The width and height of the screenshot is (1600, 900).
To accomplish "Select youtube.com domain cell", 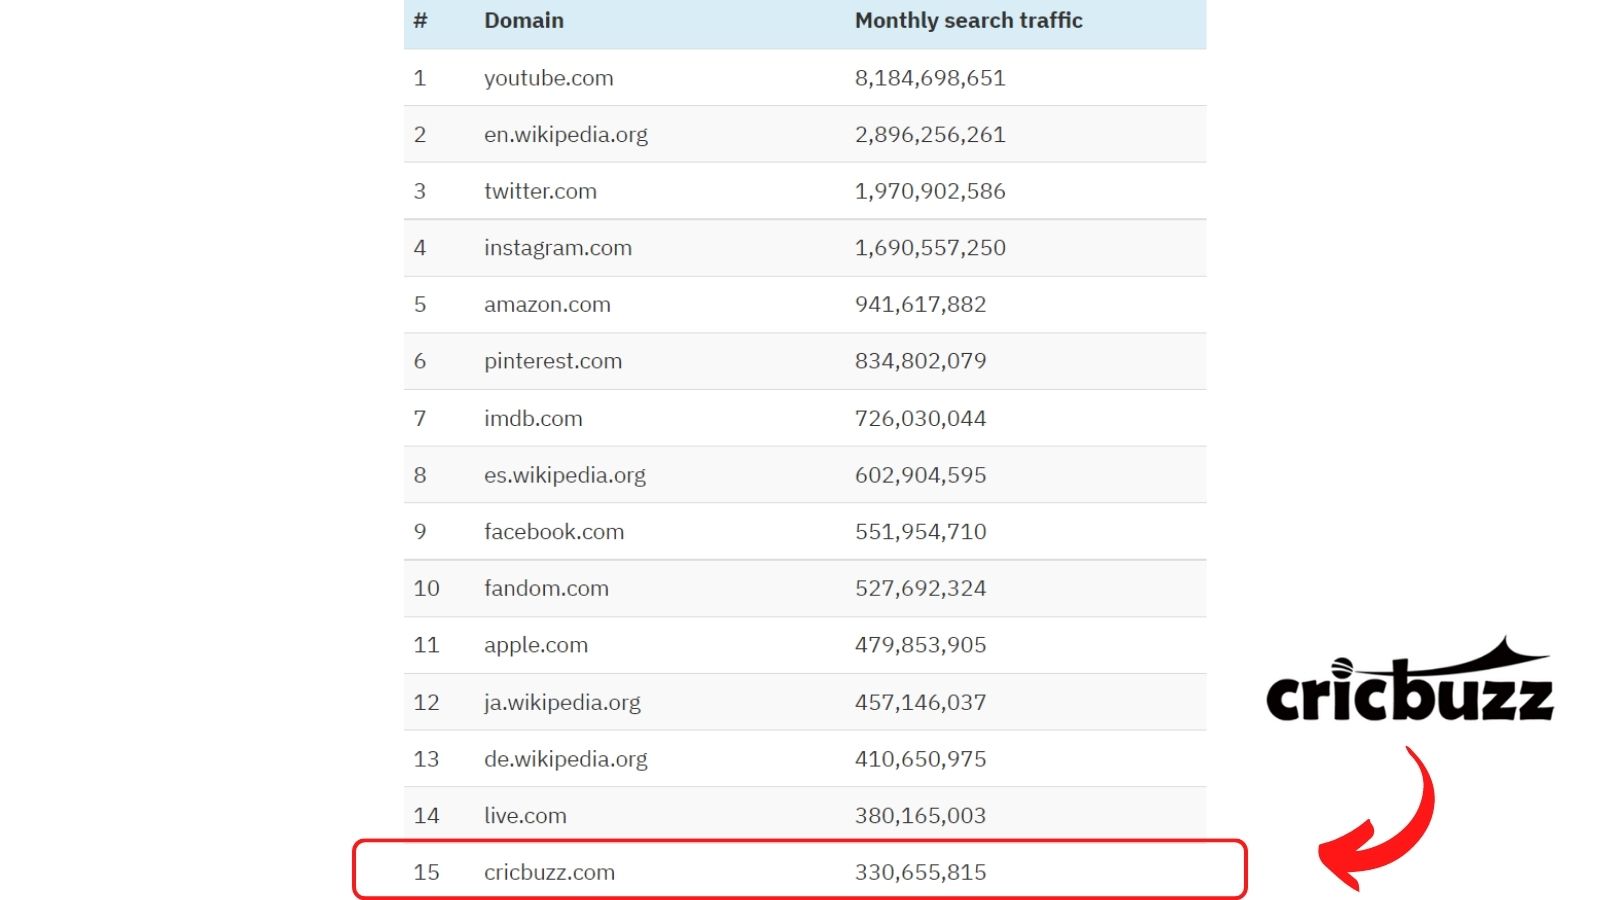I will pyautogui.click(x=548, y=78).
